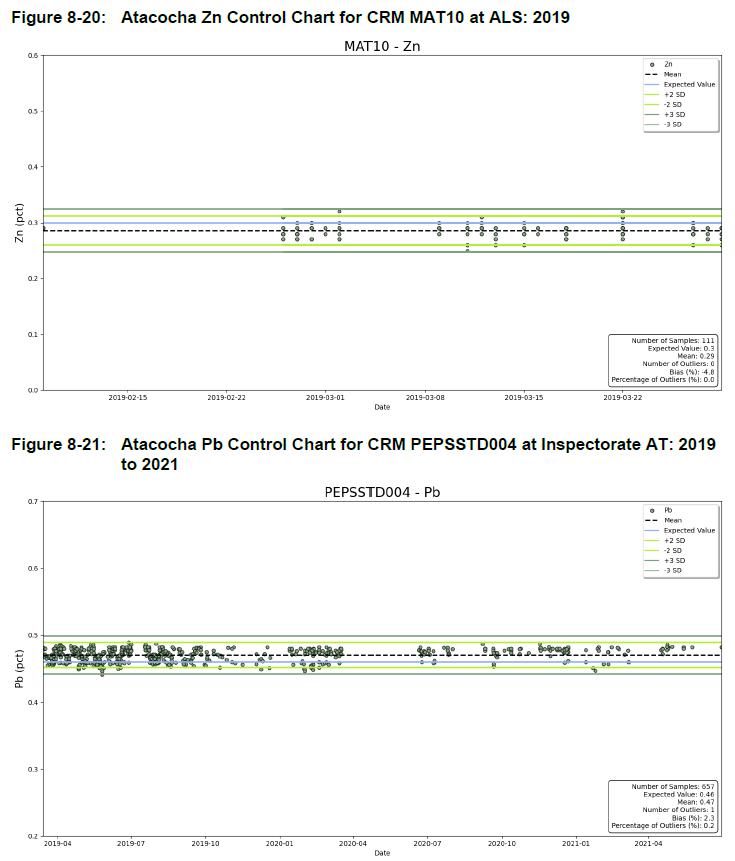Click y-axis tick '0.6' on Zn chart
Viewport: 735px width, 861px height.
(x=33, y=55)
